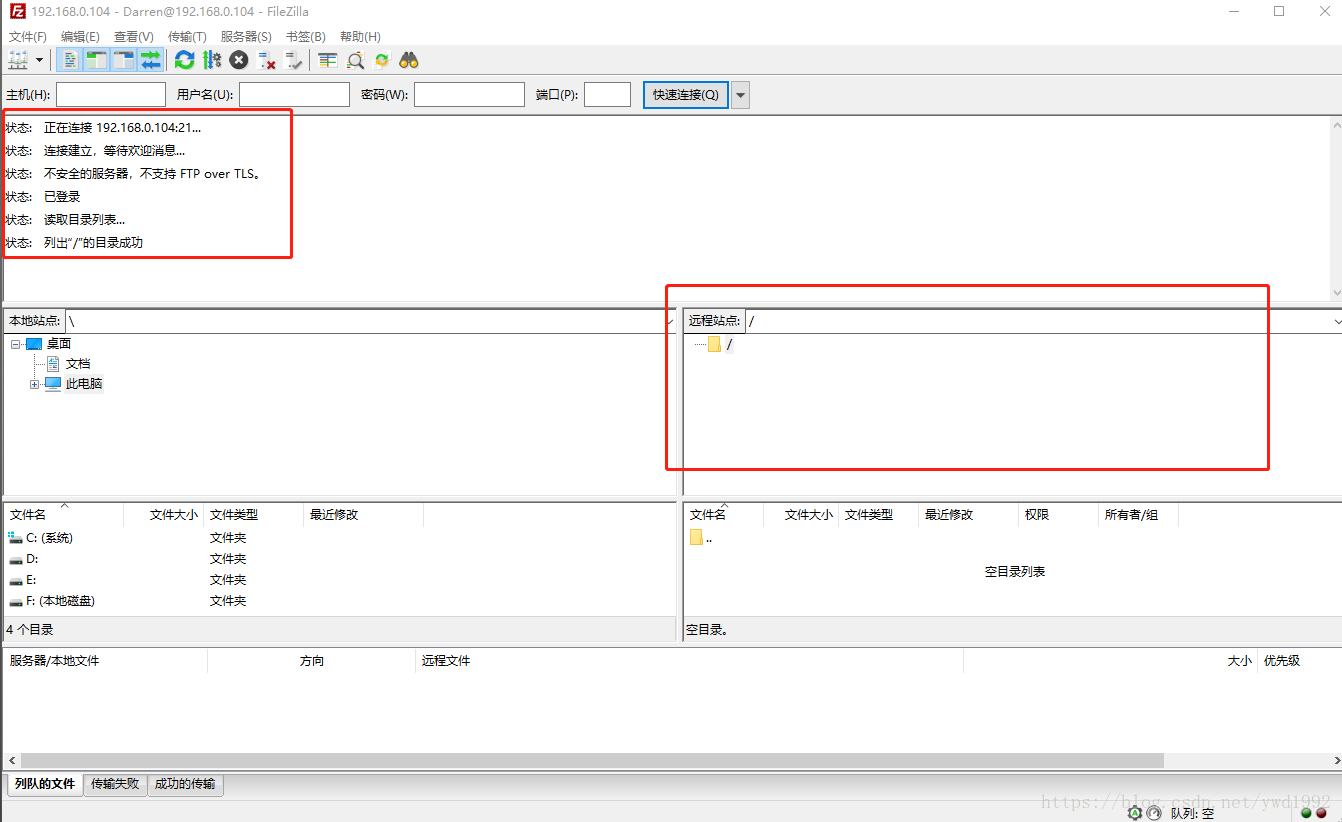The image size is (1342, 822).
Task: Toggle processing of the transfer queue
Action: [212, 60]
